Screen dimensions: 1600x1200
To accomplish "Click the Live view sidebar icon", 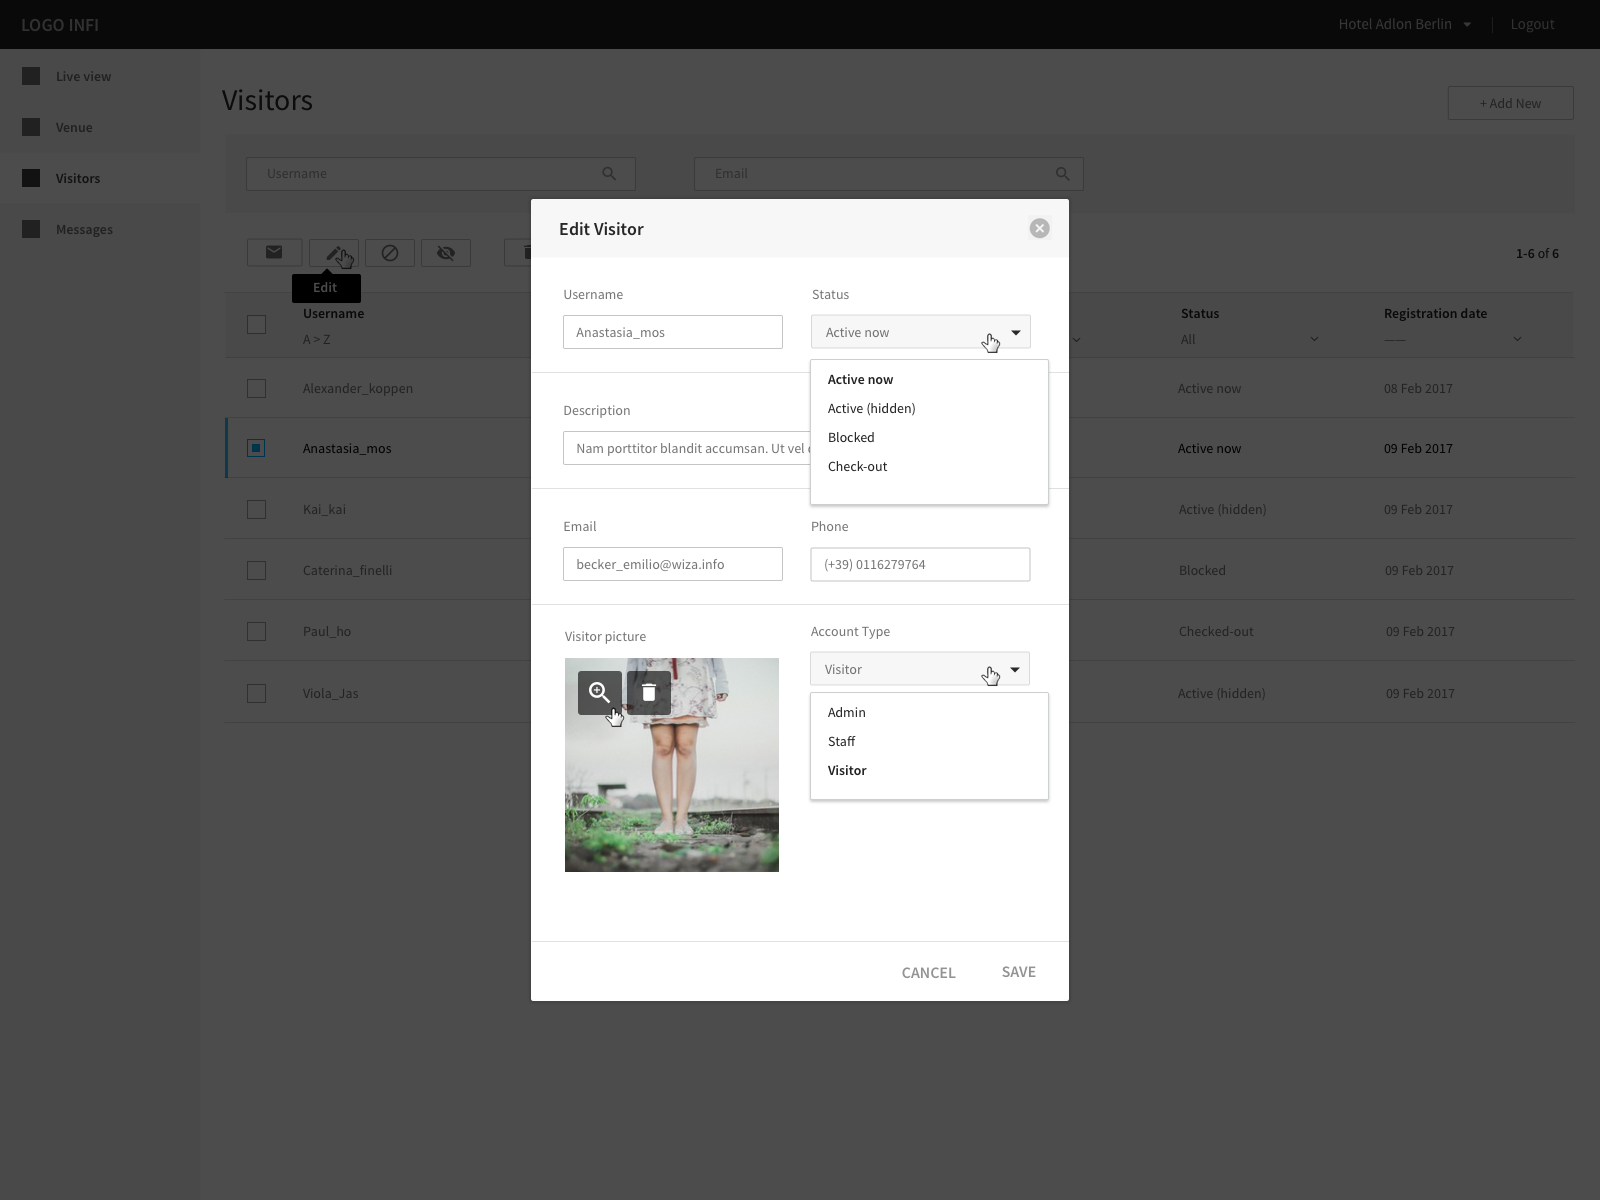I will click(31, 76).
